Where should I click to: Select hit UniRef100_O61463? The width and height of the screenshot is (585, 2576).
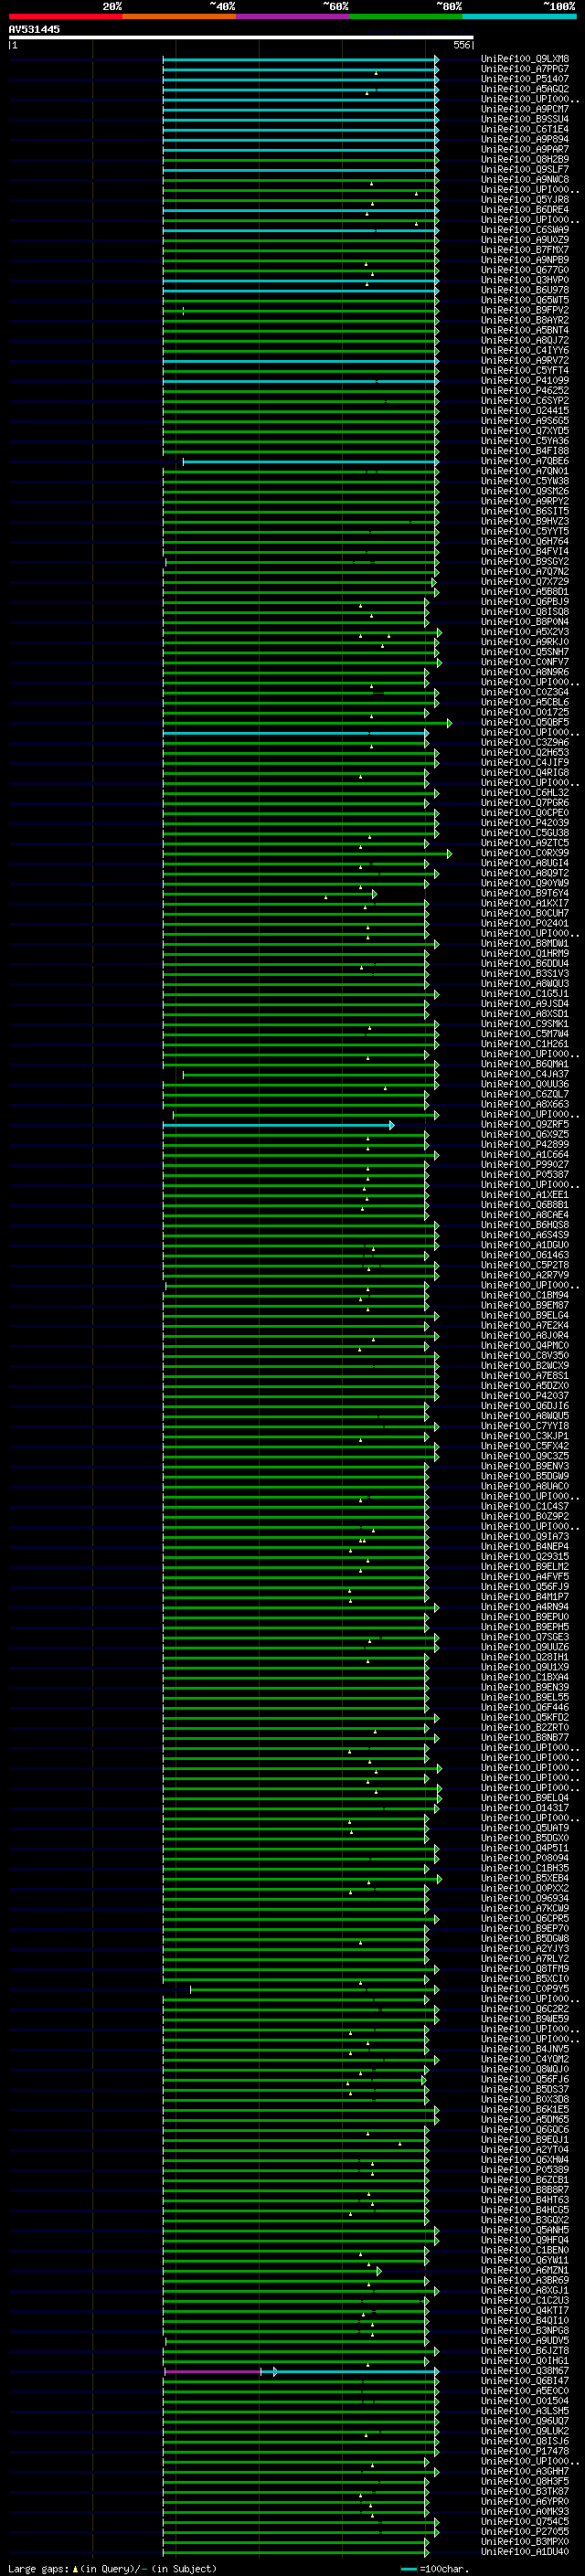click(x=525, y=1255)
